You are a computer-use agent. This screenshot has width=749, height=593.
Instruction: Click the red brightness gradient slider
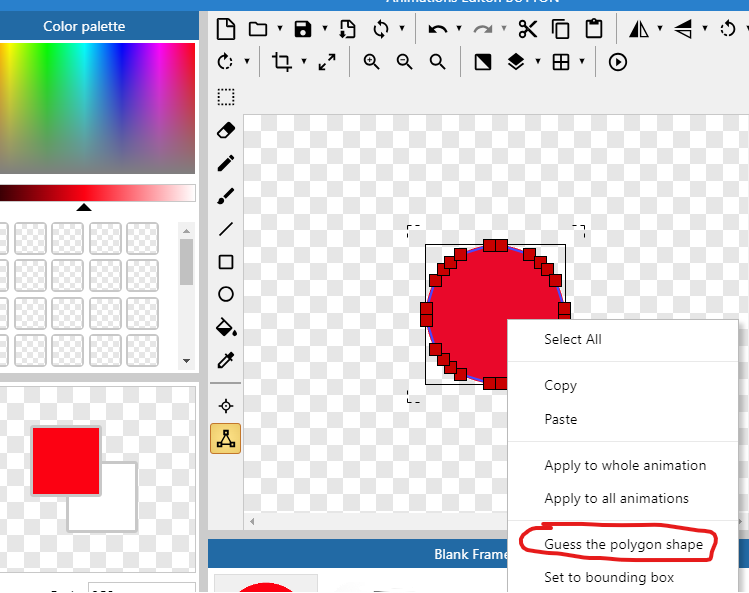coord(97,193)
